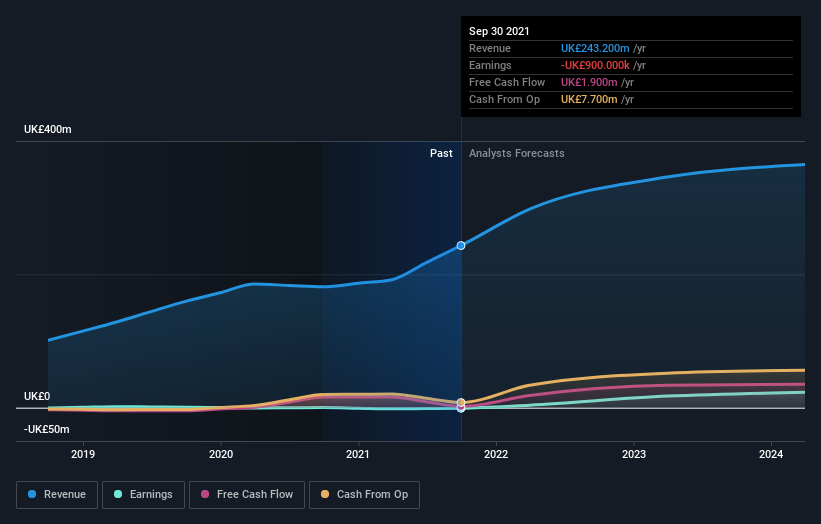Click the 2019 x-axis label

(x=83, y=454)
